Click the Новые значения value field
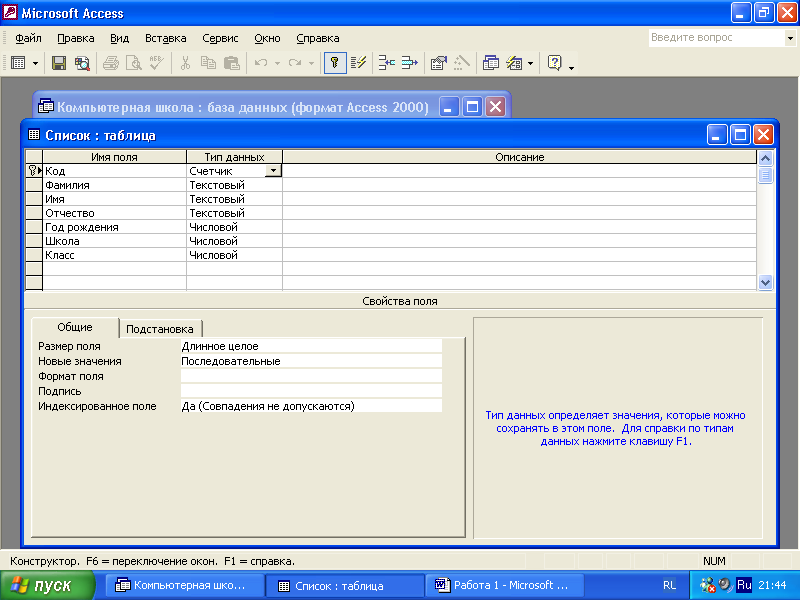The image size is (800, 600). 311,361
